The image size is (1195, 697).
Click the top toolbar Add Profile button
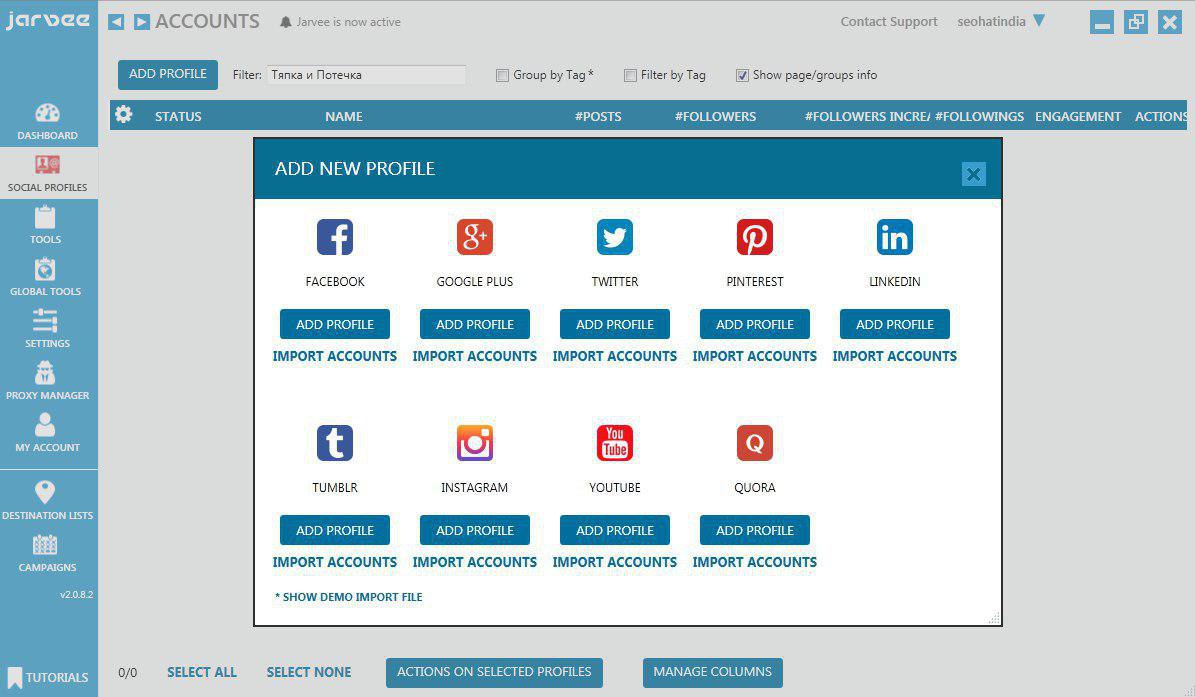coord(168,75)
